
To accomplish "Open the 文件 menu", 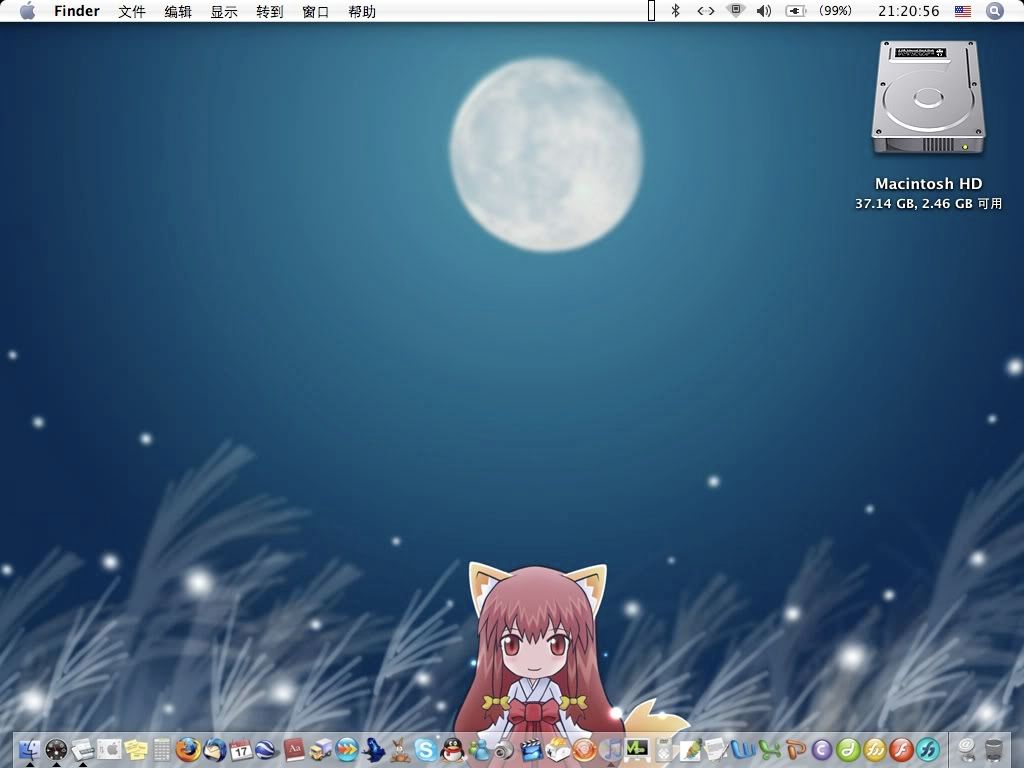I will point(132,11).
